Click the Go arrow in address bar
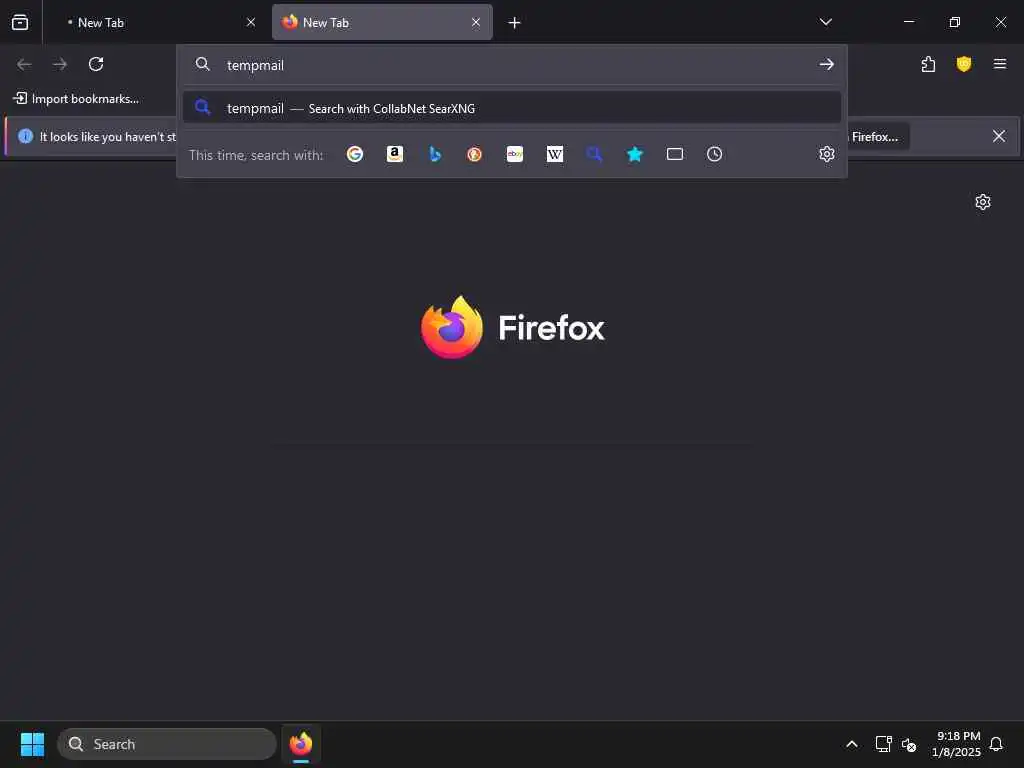 (827, 64)
